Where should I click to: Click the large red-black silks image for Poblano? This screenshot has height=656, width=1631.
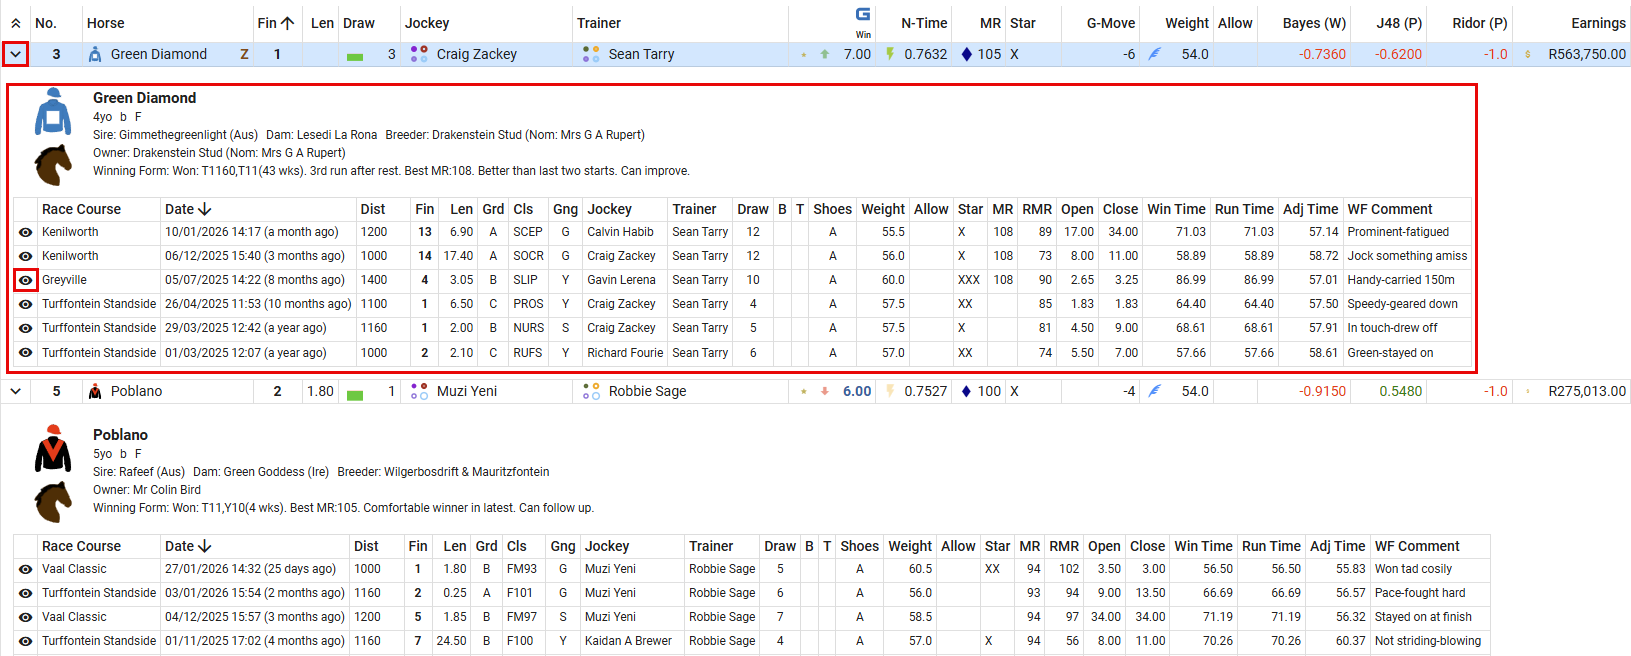(53, 448)
